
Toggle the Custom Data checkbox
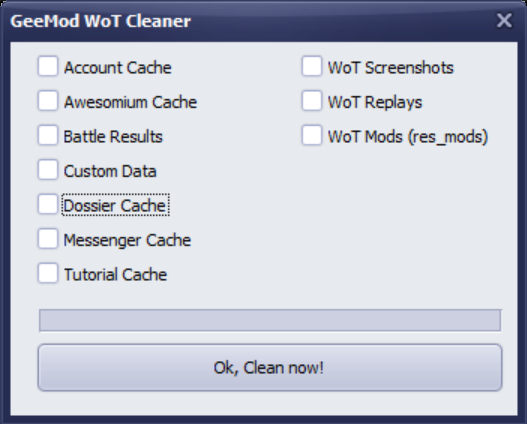(48, 170)
